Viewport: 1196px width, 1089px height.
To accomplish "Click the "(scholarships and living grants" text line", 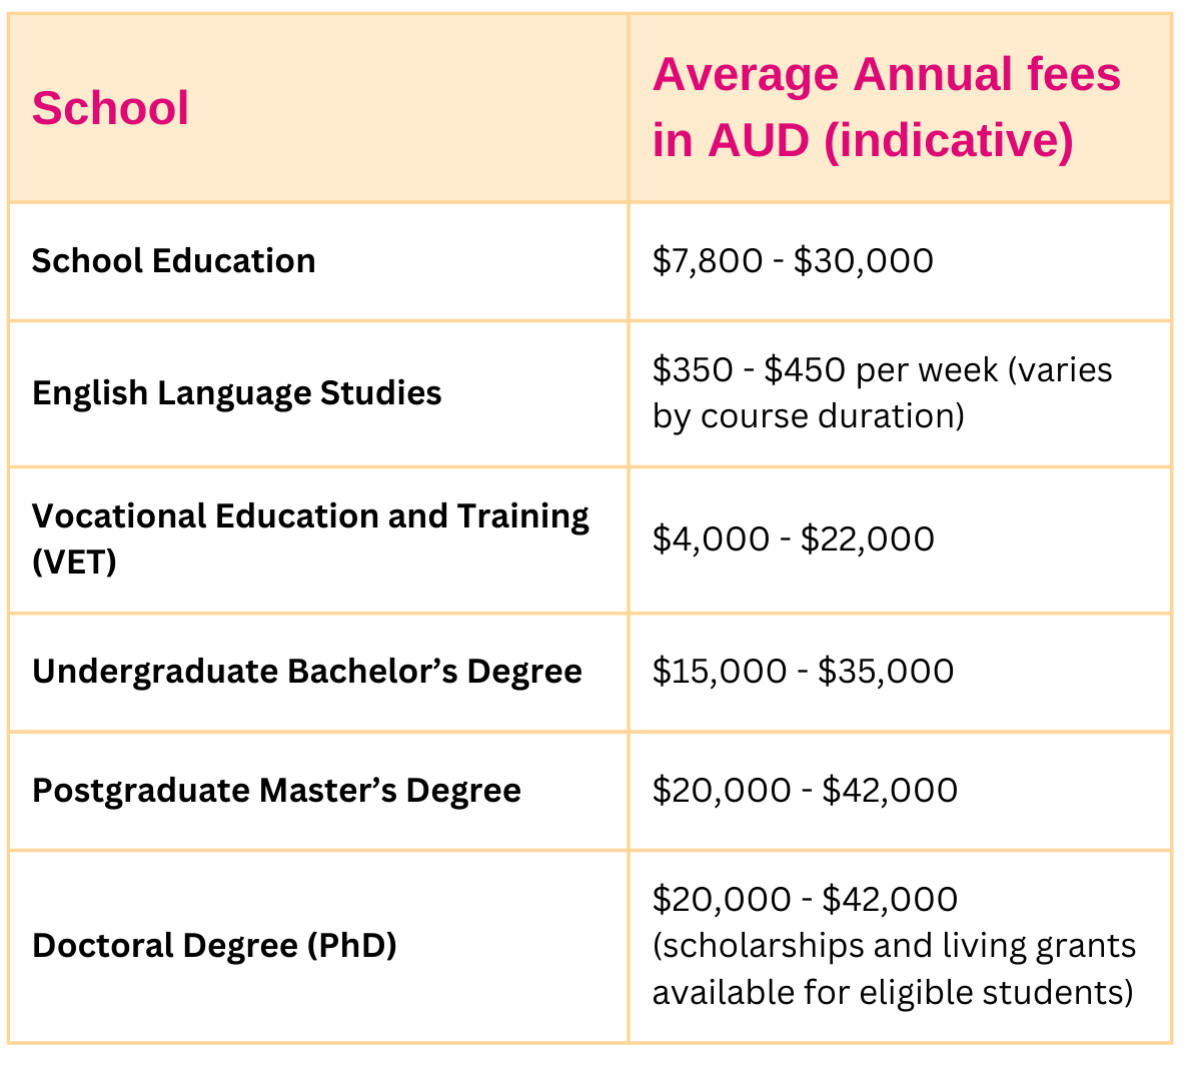I will [894, 946].
